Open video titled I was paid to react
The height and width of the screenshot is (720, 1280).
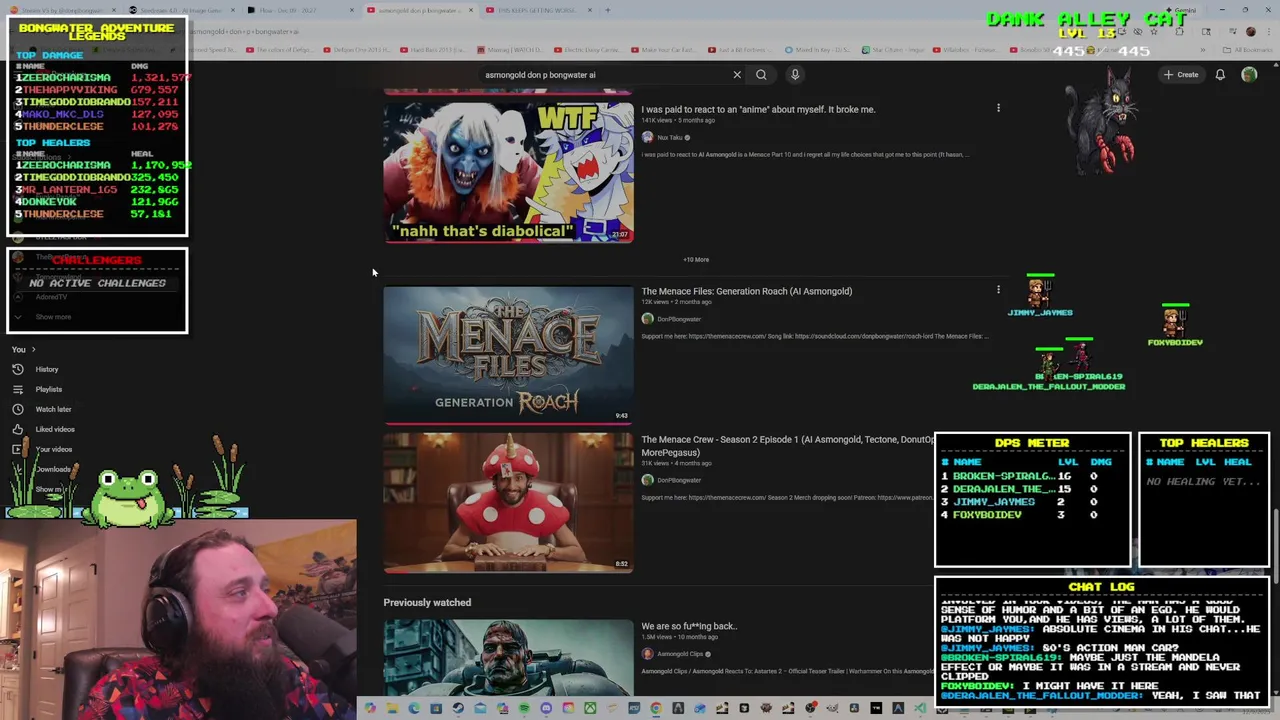(758, 109)
